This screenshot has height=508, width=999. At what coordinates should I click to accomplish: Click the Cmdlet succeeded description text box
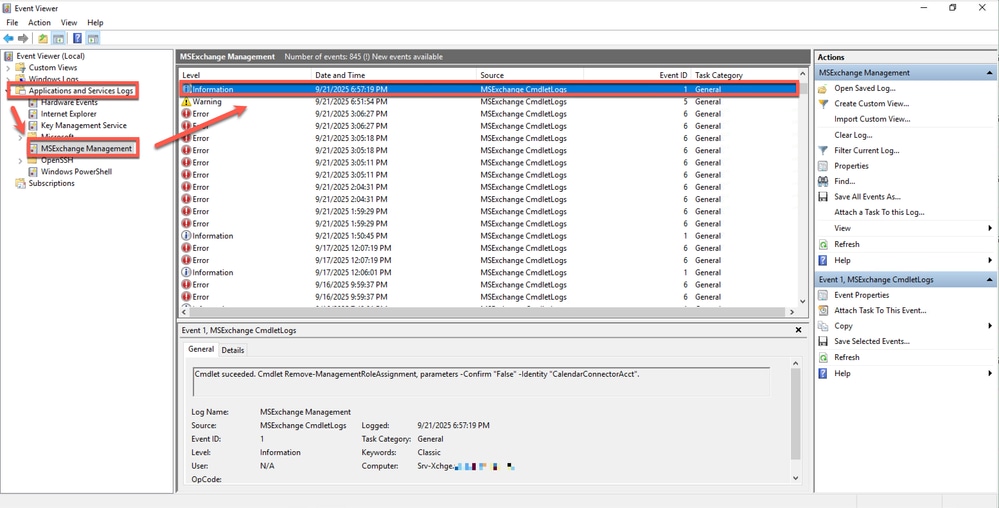[x=480, y=382]
